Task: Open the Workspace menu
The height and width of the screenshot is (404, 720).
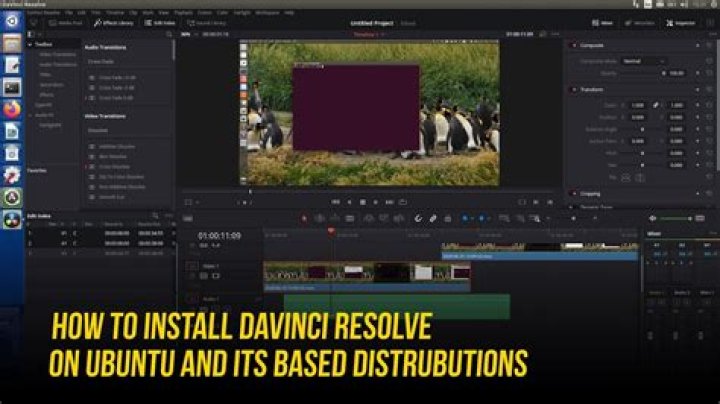Action: (267, 13)
